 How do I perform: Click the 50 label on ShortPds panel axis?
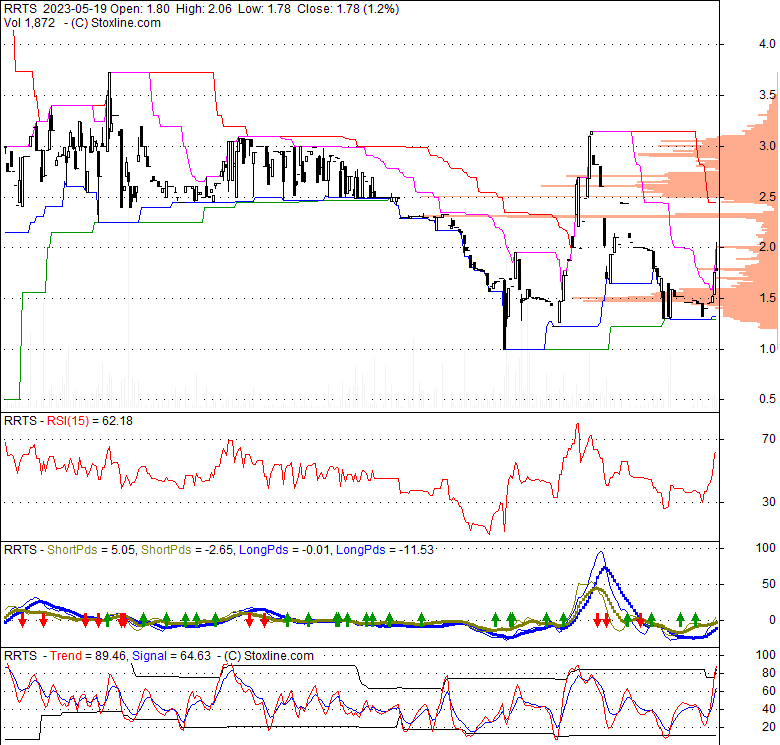769,584
